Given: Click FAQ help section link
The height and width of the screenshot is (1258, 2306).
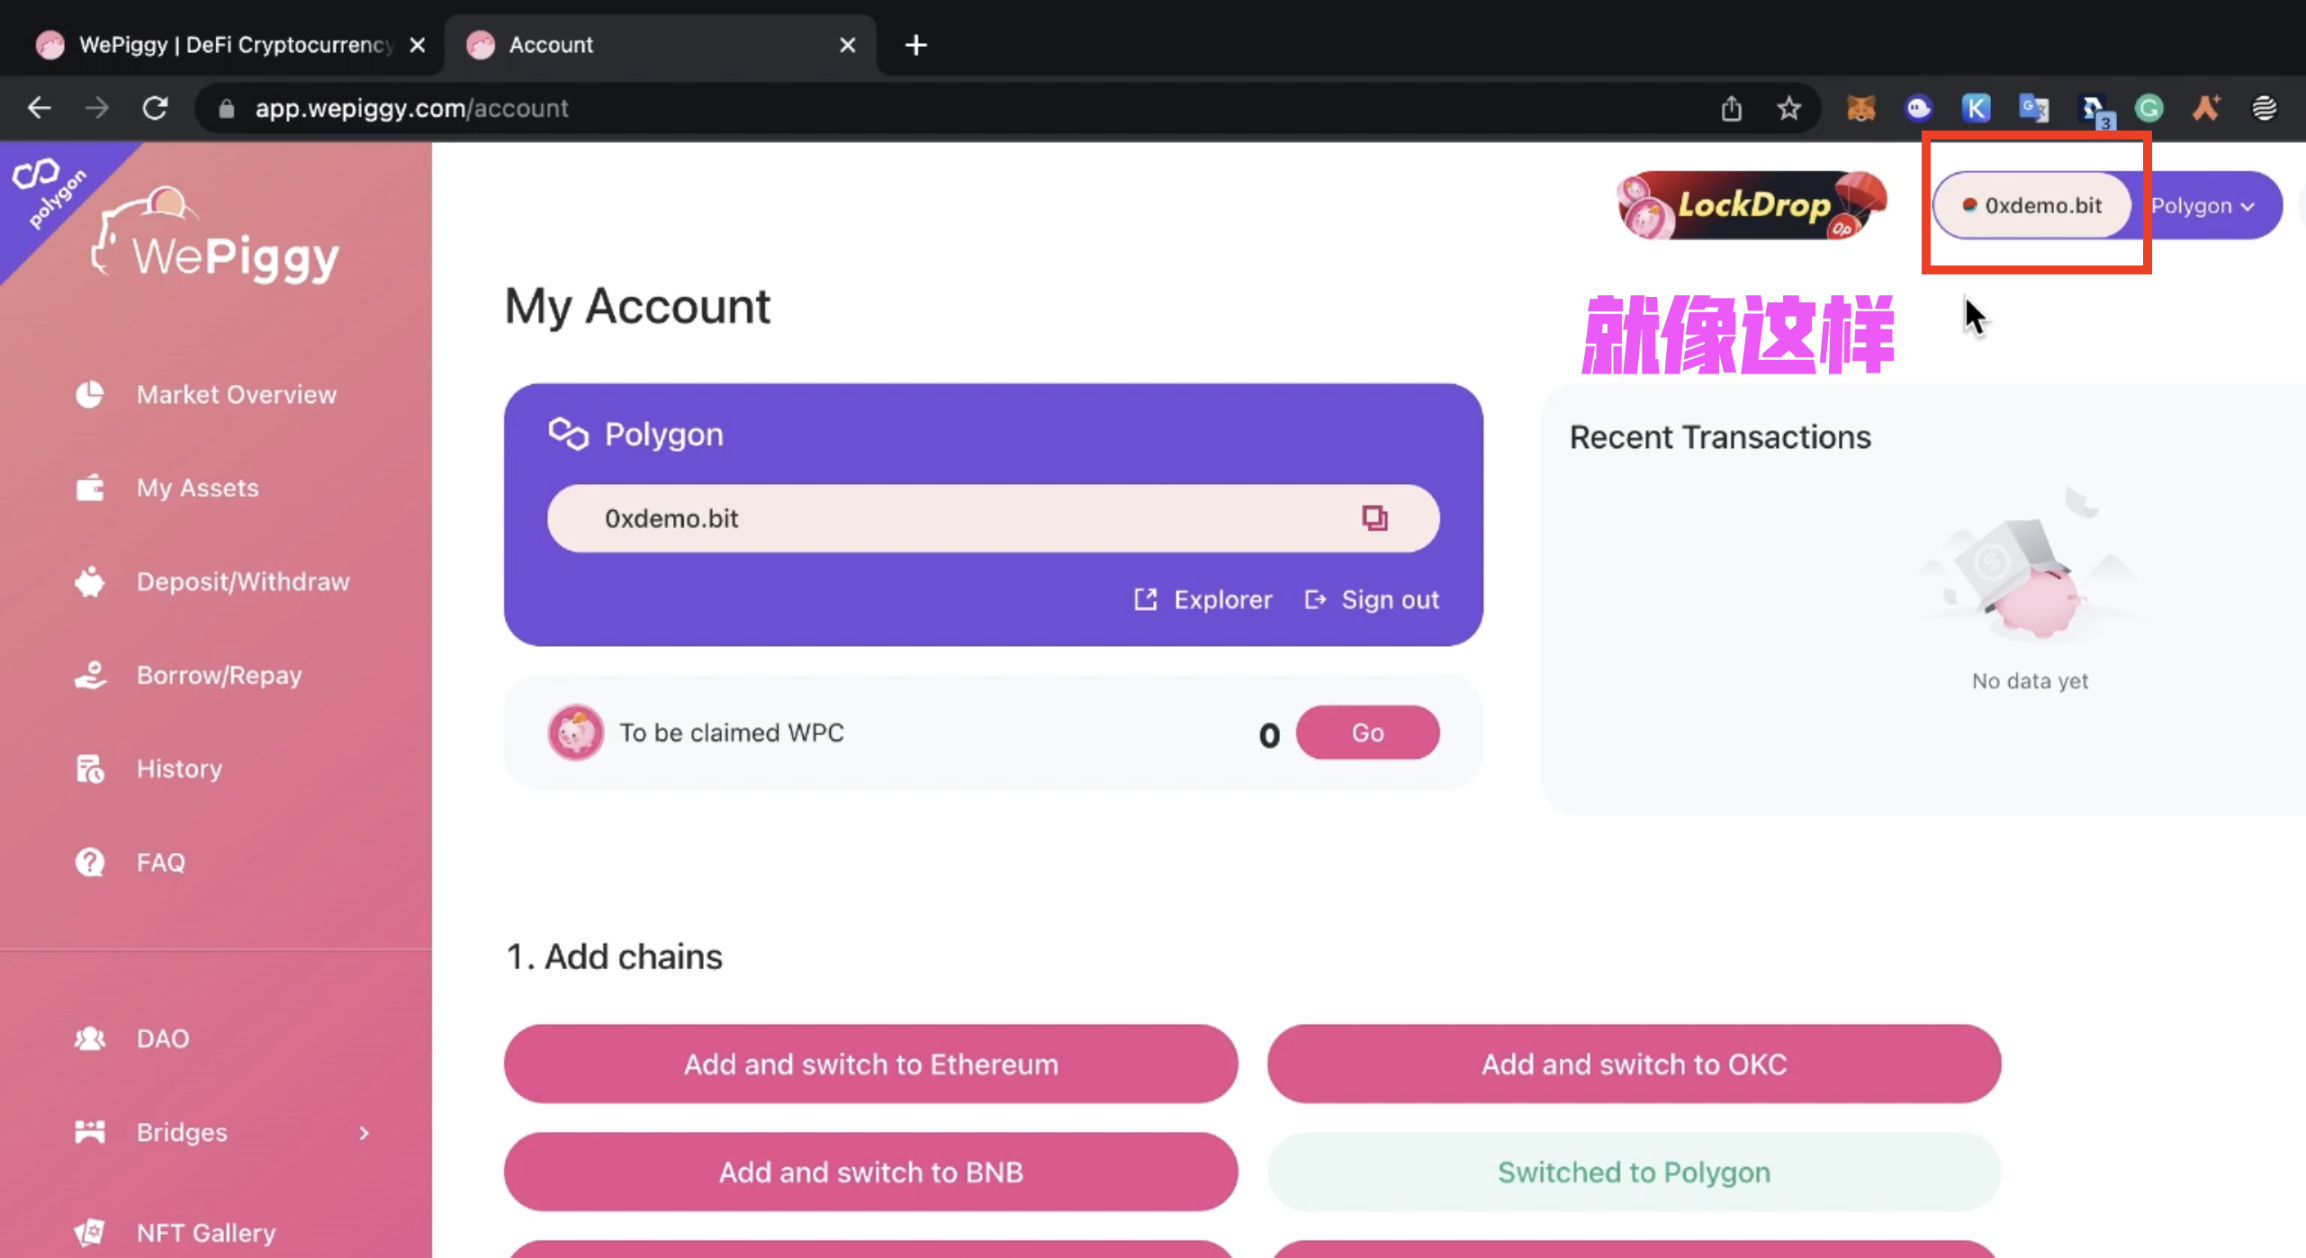Looking at the screenshot, I should pos(161,861).
